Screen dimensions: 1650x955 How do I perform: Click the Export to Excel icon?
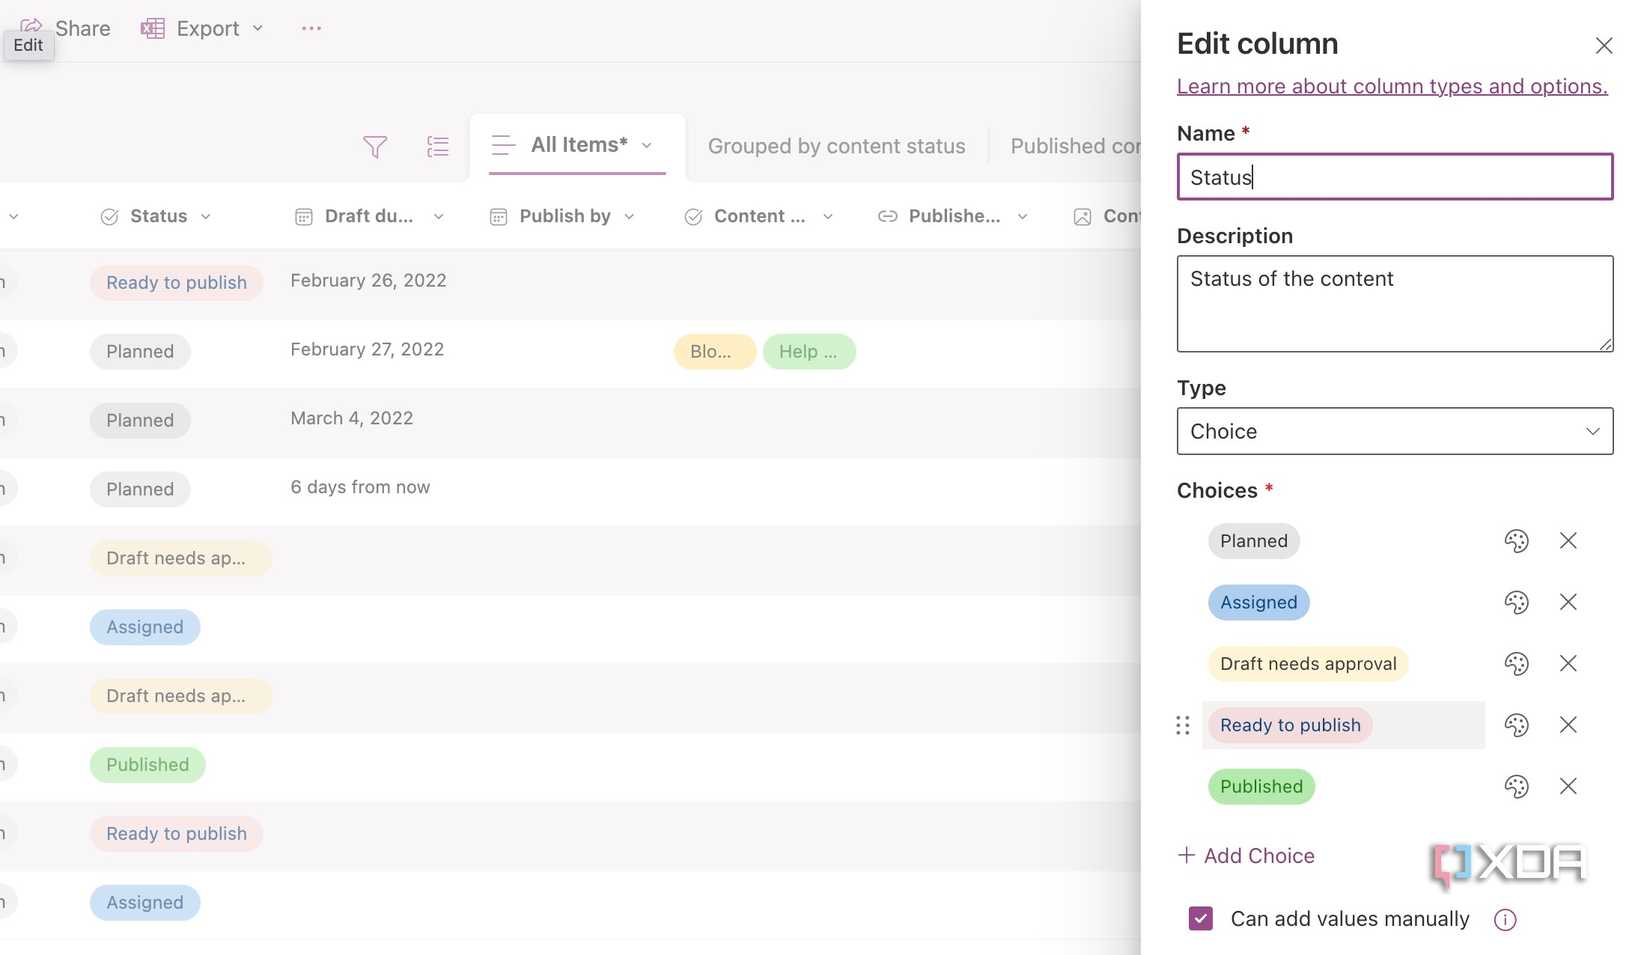click(x=152, y=28)
